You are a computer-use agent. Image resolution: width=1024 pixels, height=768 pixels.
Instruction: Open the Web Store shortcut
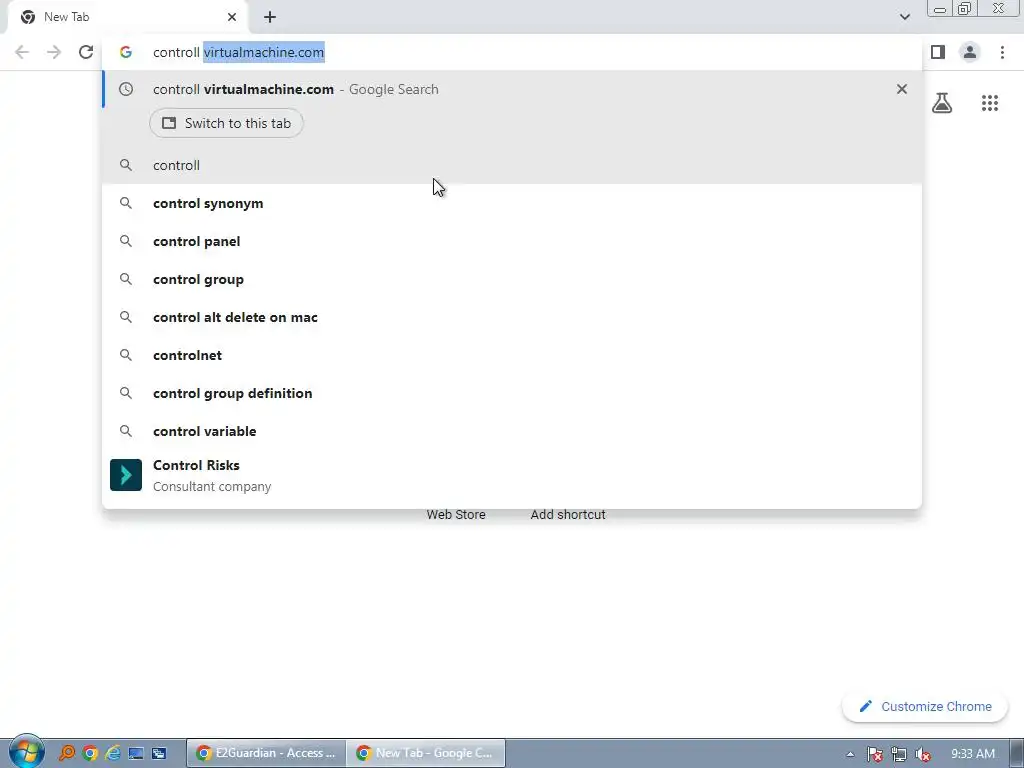[x=456, y=515]
